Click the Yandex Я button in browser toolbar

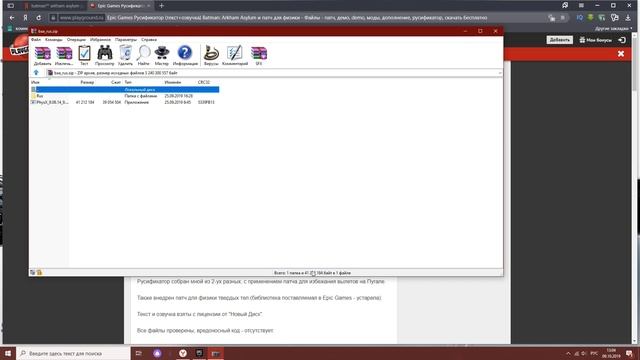tap(25, 18)
